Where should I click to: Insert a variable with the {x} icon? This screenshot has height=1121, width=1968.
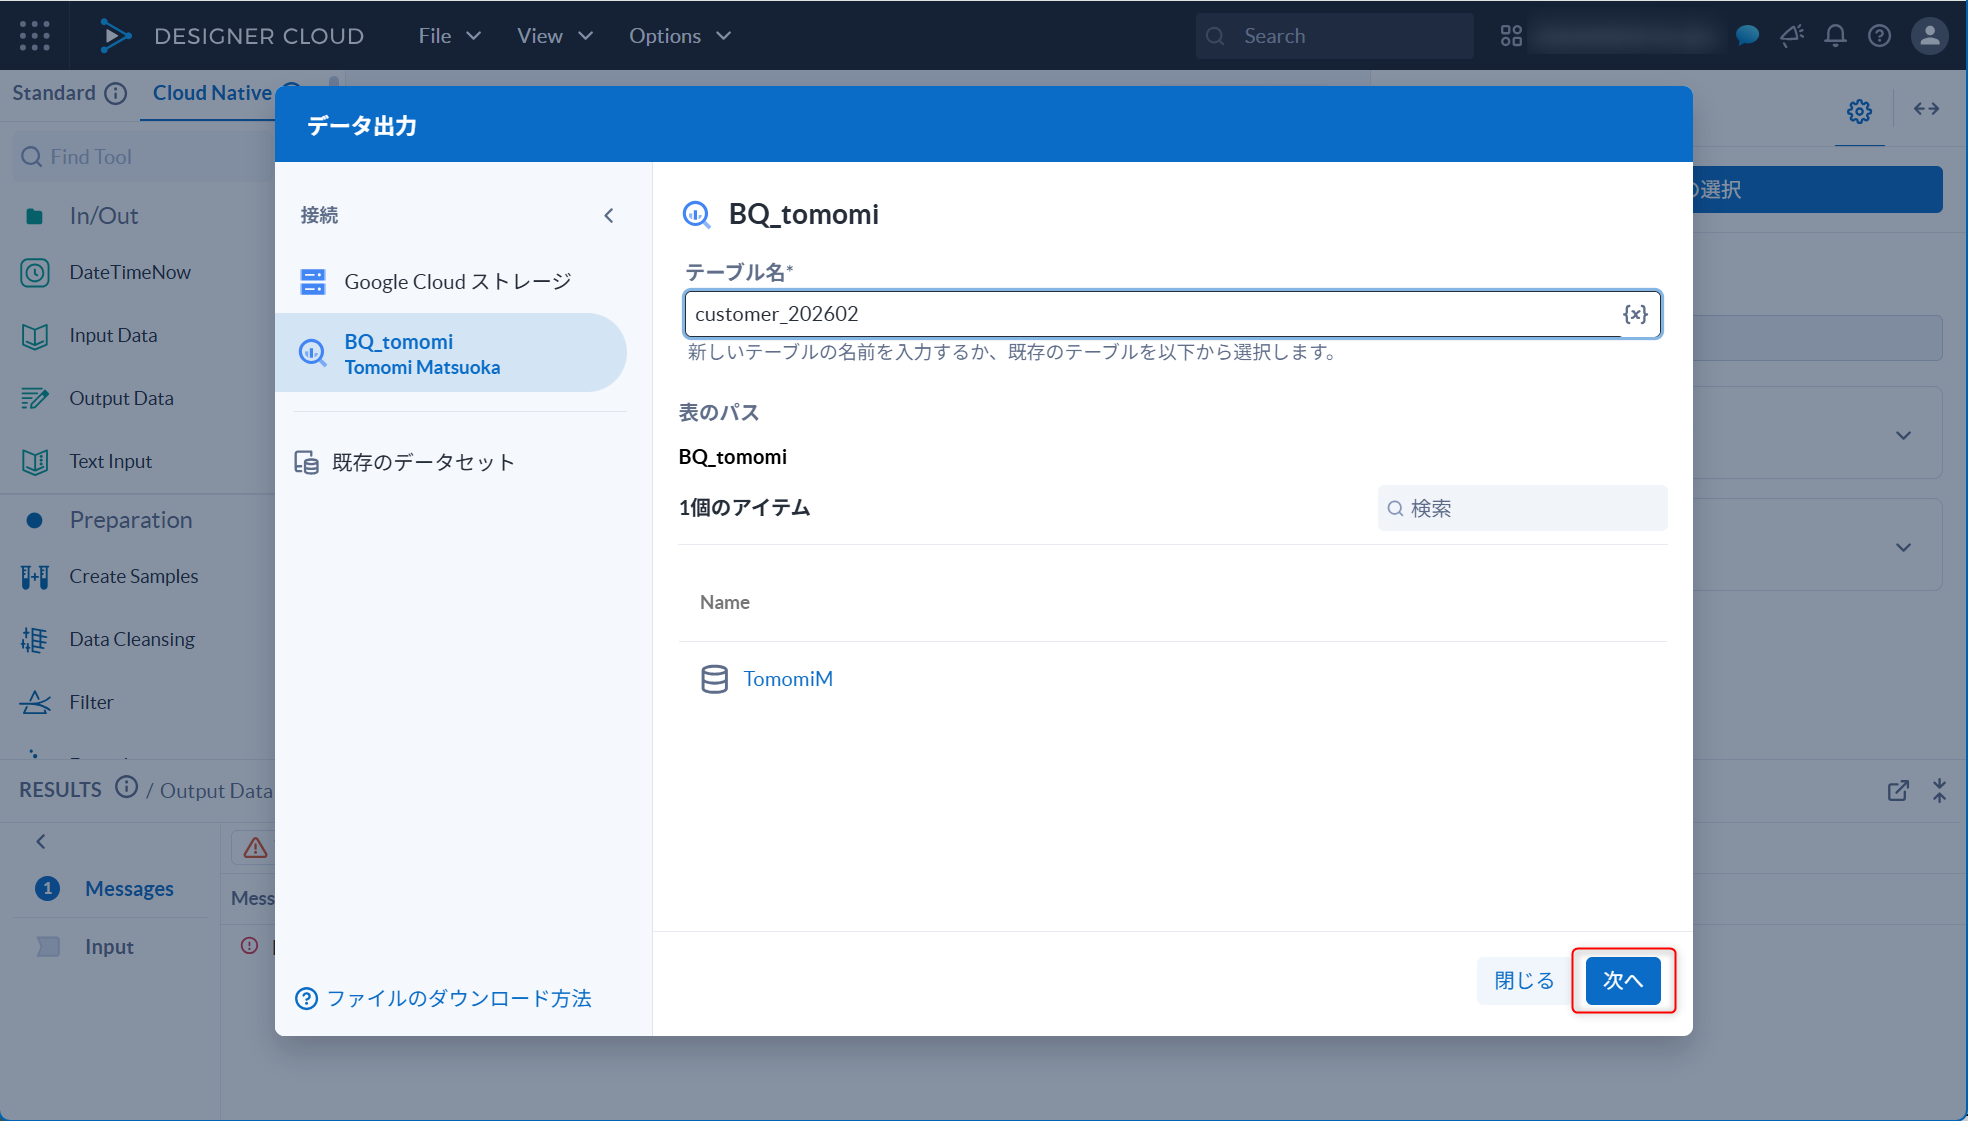1635,313
